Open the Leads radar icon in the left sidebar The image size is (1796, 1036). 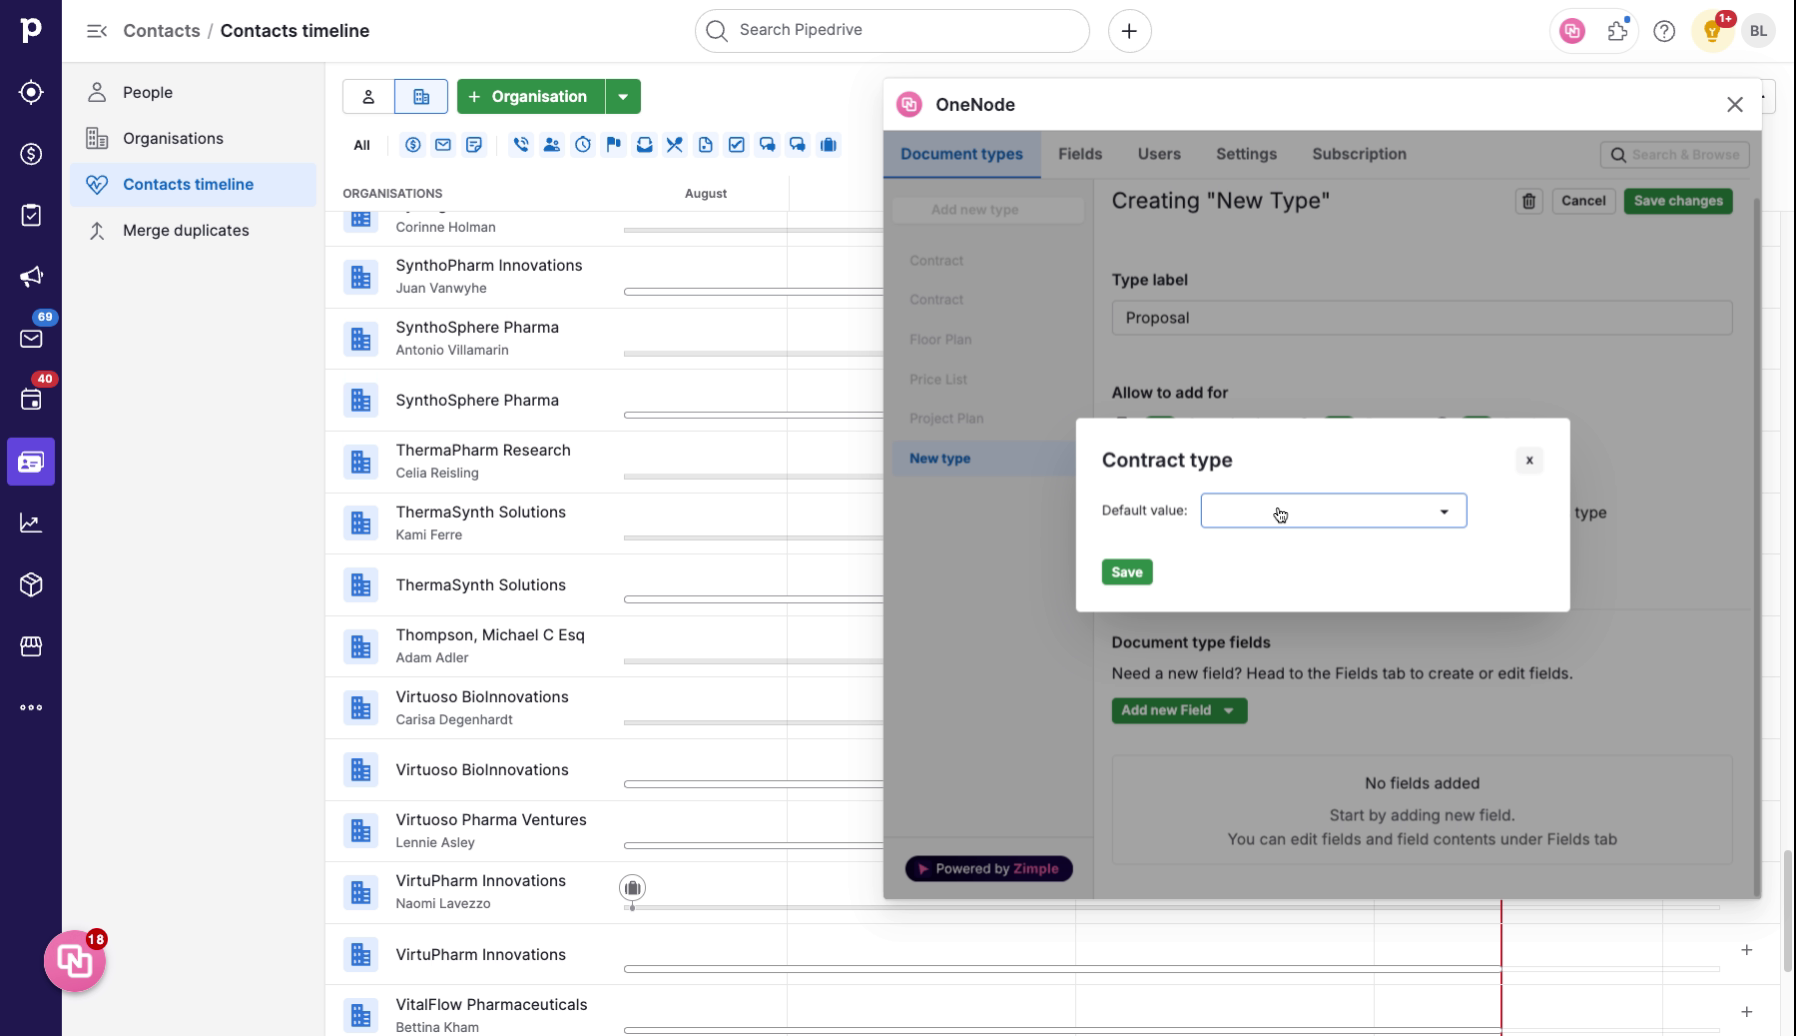click(x=31, y=92)
